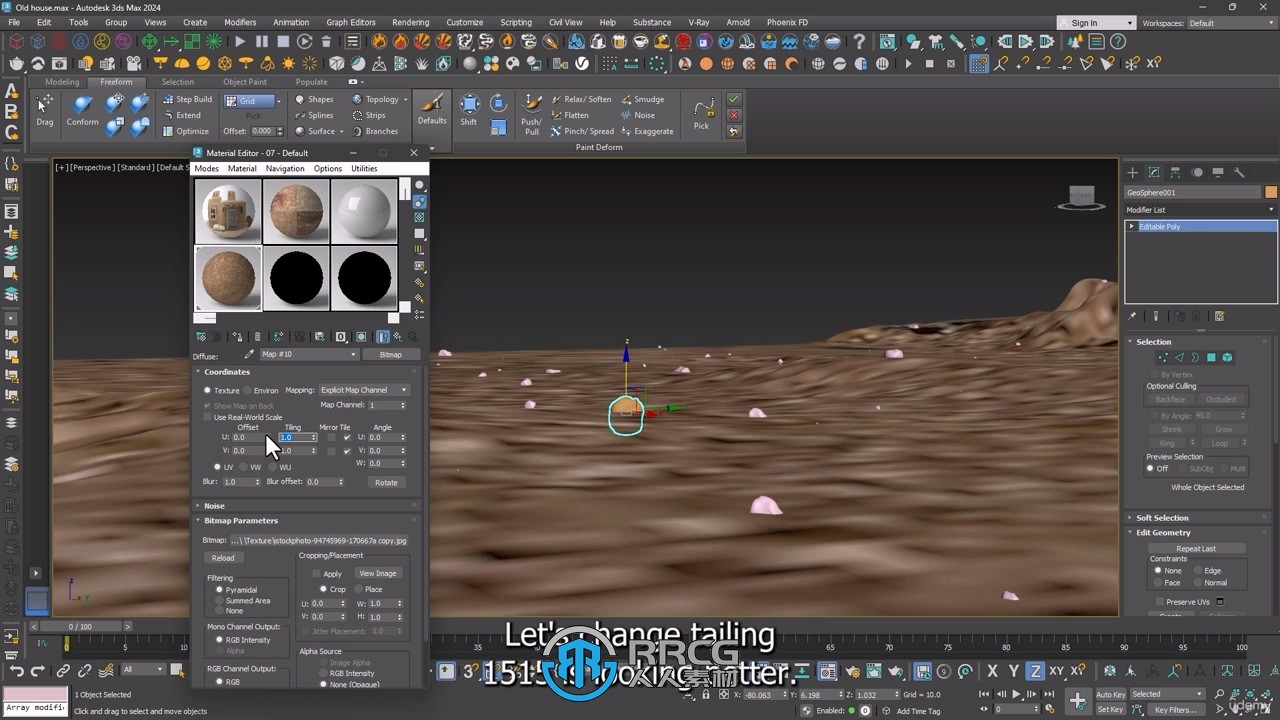
Task: Open the Defaults brush settings
Action: coord(432,109)
